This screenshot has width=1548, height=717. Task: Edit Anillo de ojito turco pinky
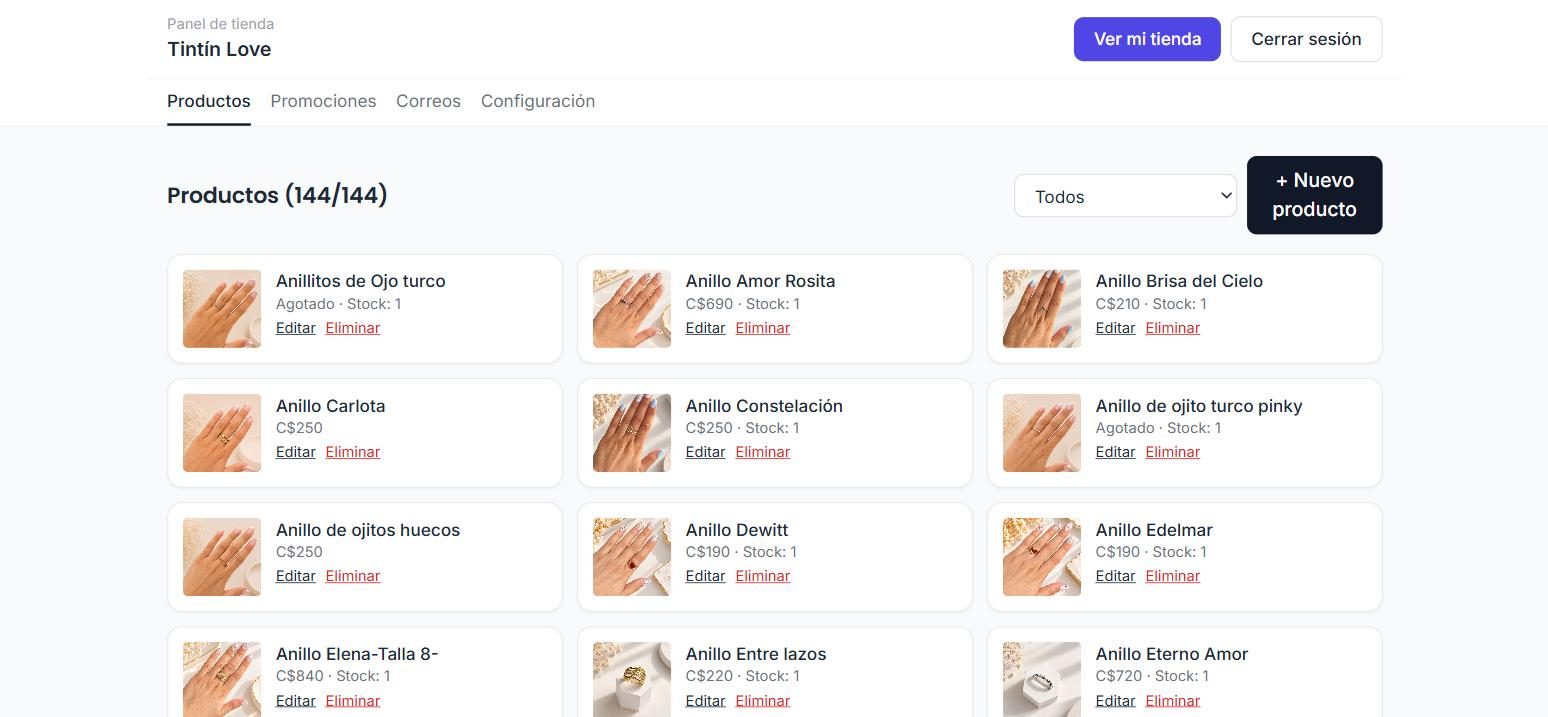click(1115, 452)
